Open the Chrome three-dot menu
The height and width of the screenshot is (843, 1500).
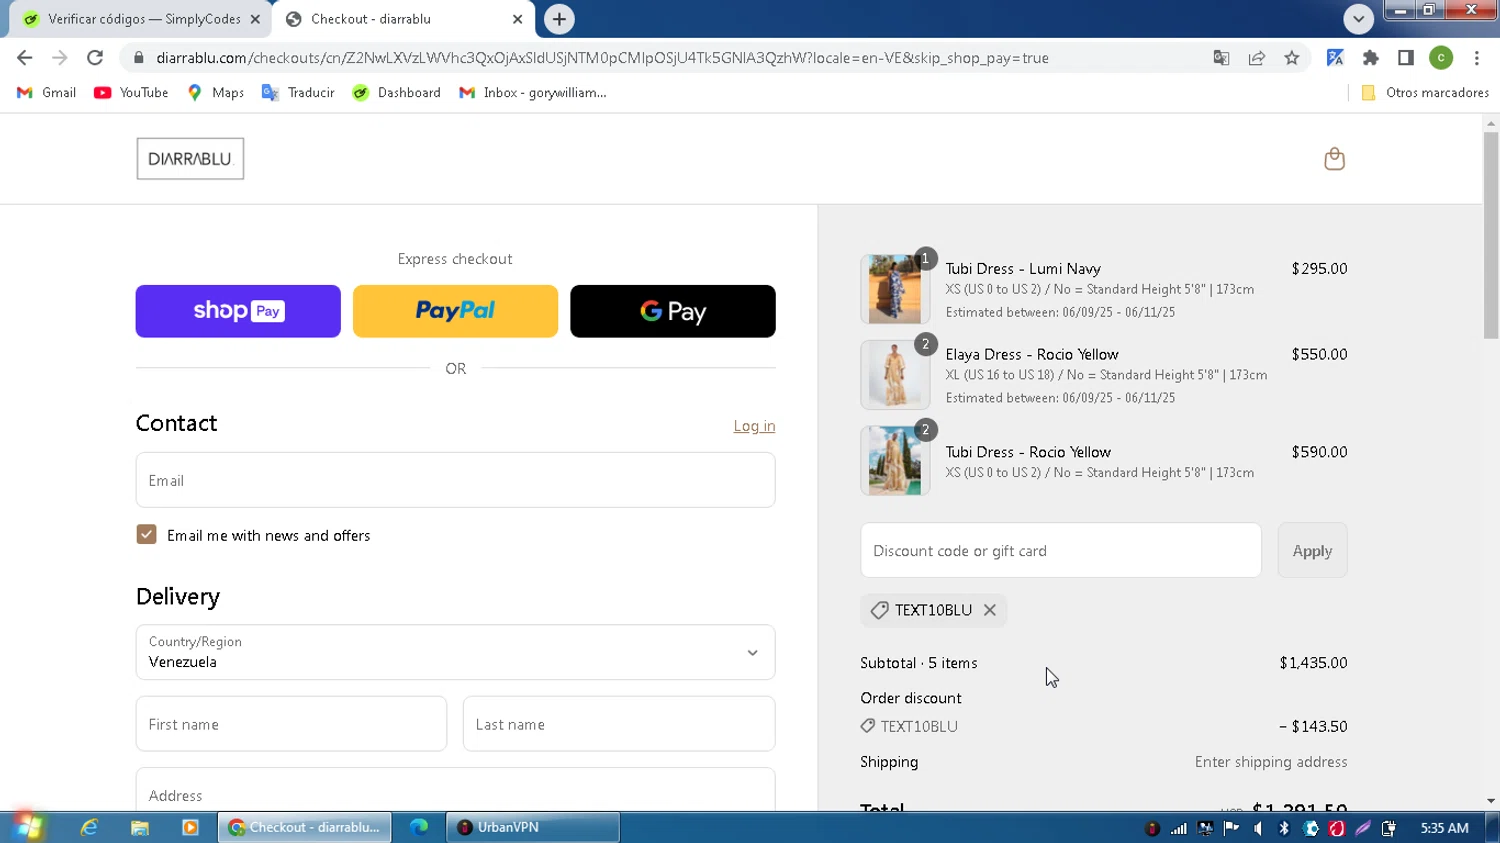pyautogui.click(x=1477, y=58)
